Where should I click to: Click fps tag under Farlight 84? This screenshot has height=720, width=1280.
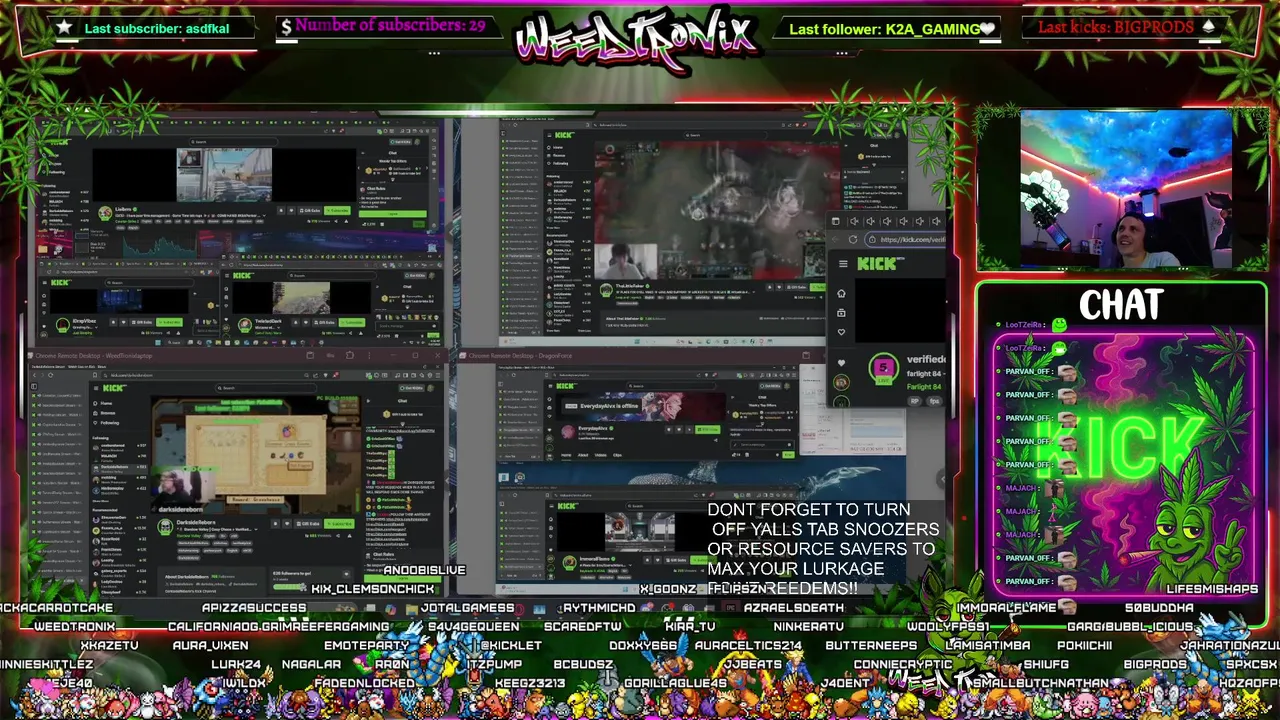point(934,401)
